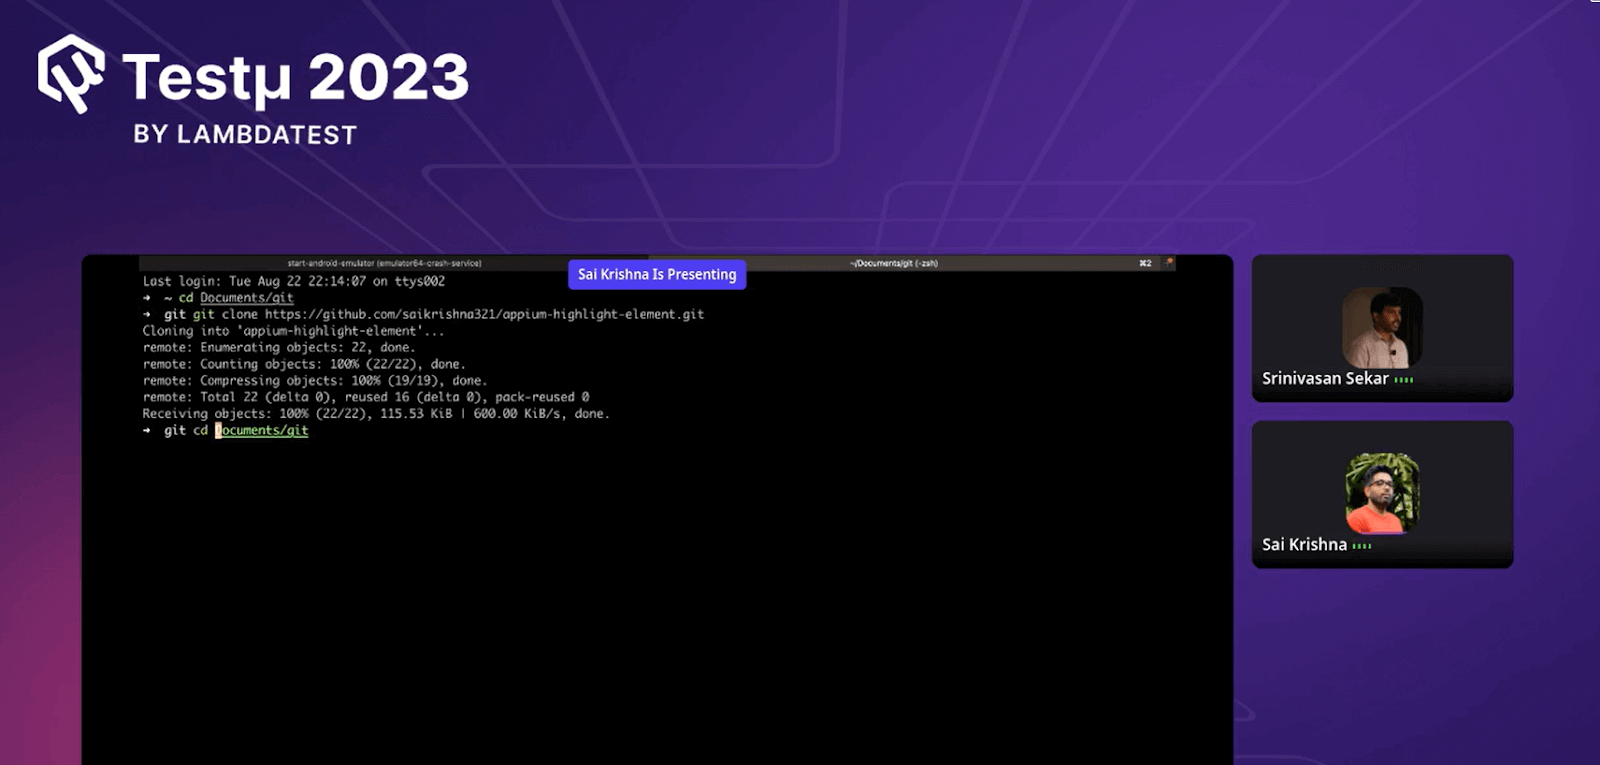Select the ~/Documents/git zsh terminal tab

coord(894,263)
